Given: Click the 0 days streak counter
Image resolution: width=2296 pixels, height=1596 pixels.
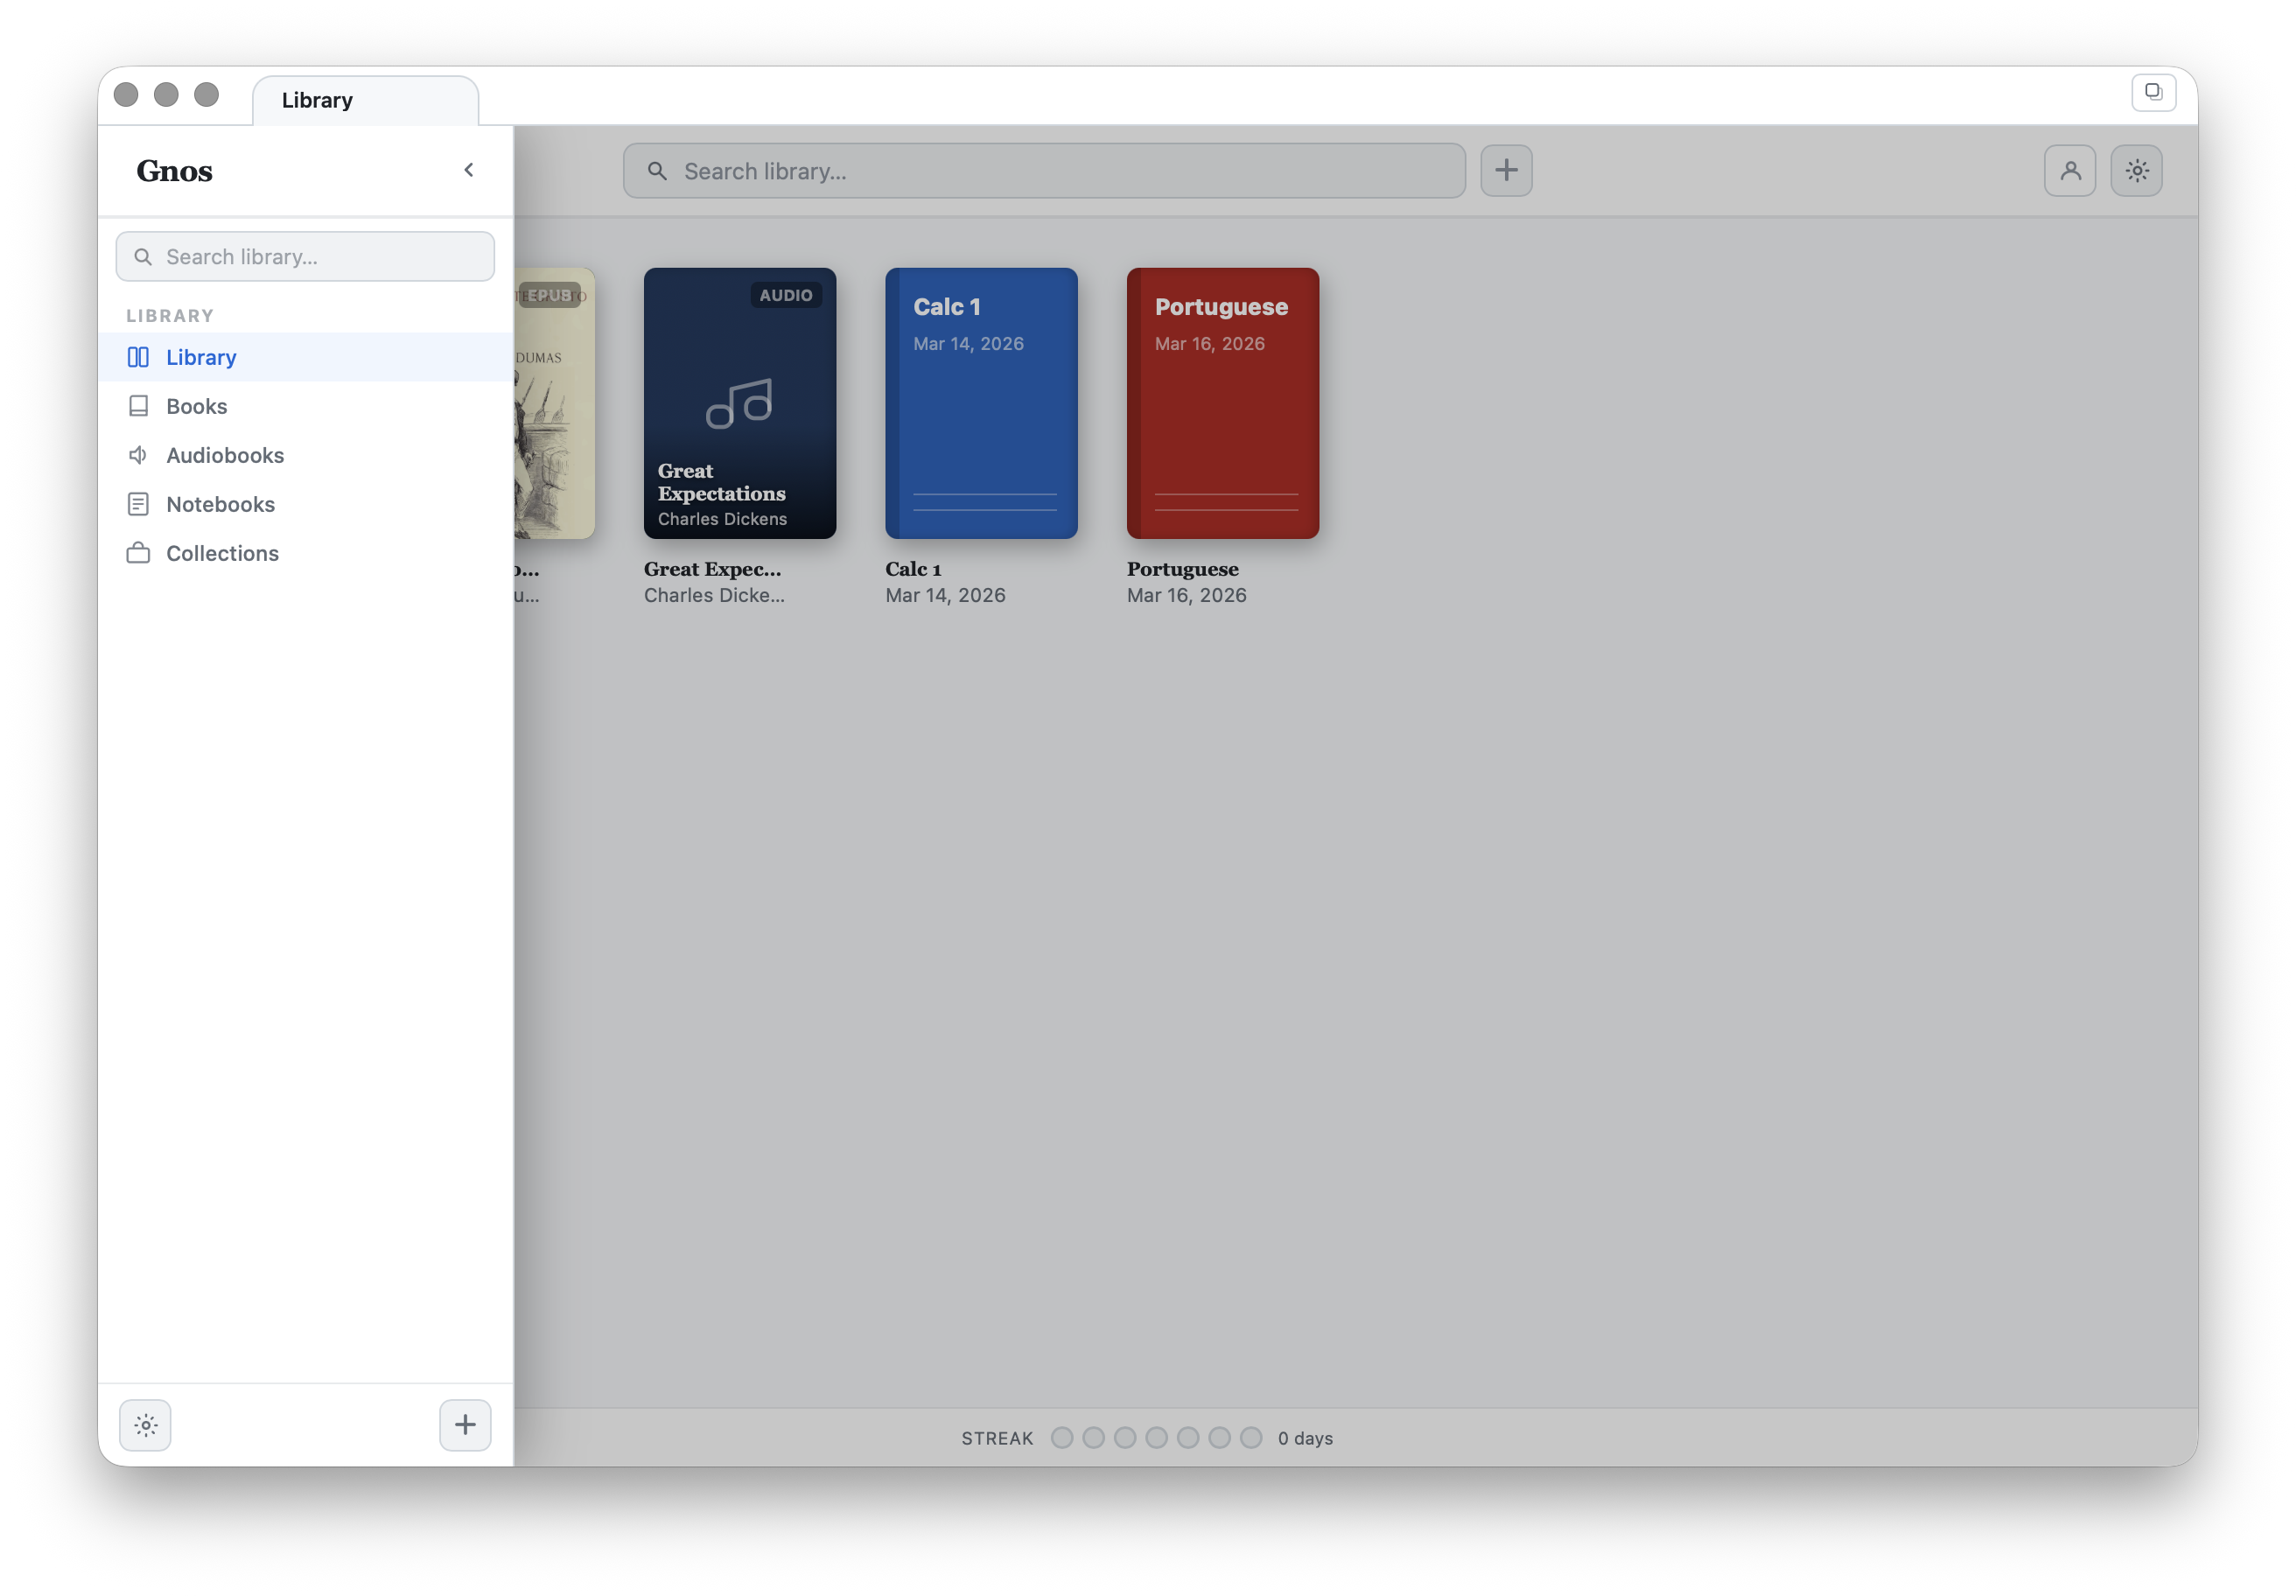Looking at the screenshot, I should click(1305, 1438).
